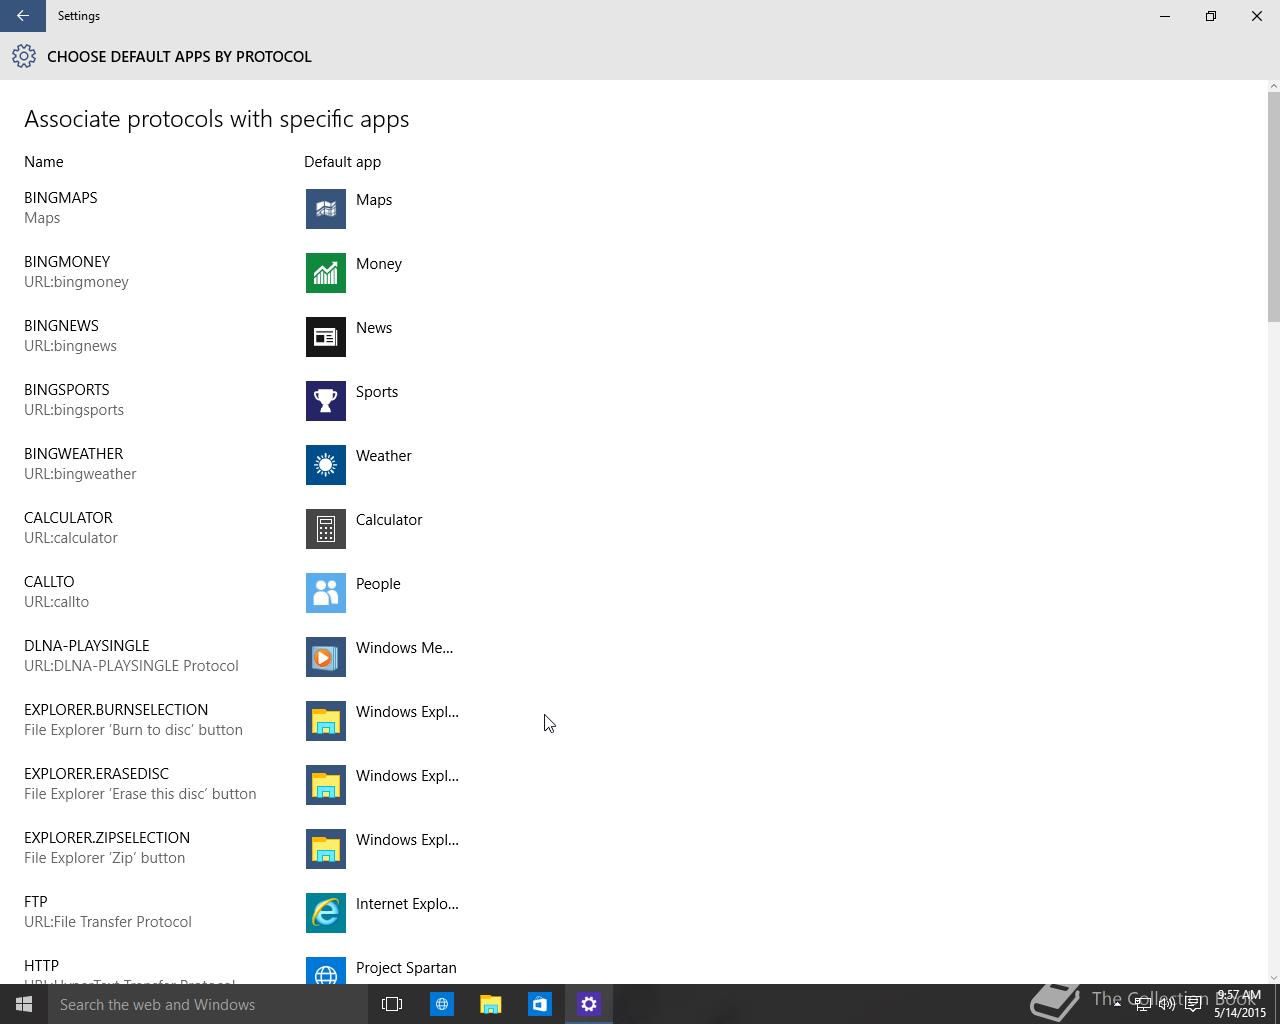
Task: Click the Settings app taskbar button
Action: (588, 1004)
